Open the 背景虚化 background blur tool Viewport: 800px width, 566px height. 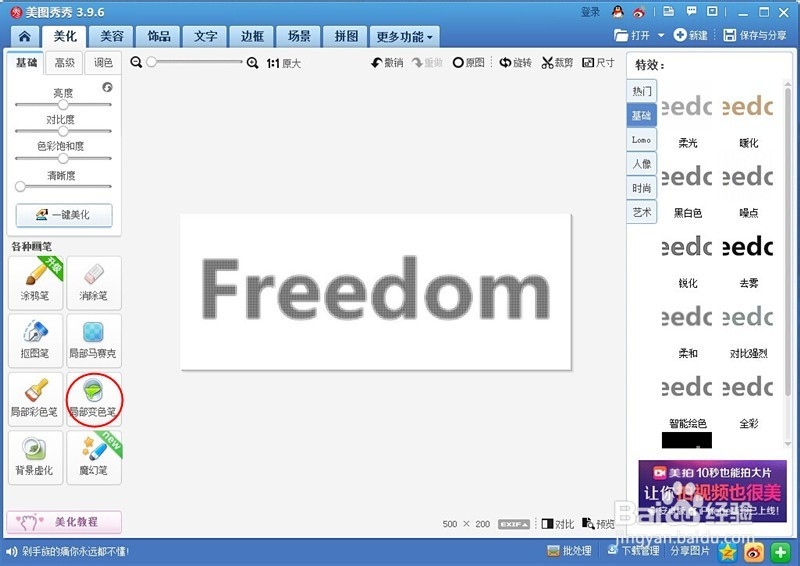point(35,457)
